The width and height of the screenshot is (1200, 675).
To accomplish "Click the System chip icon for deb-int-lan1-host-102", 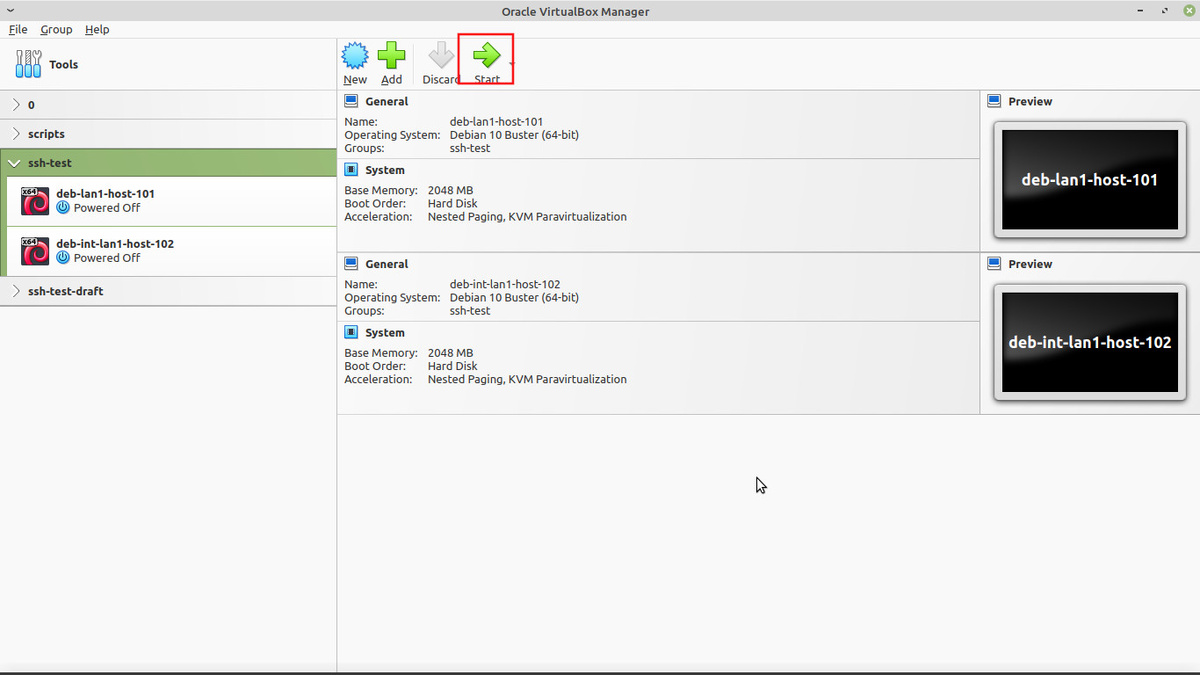I will click(351, 333).
